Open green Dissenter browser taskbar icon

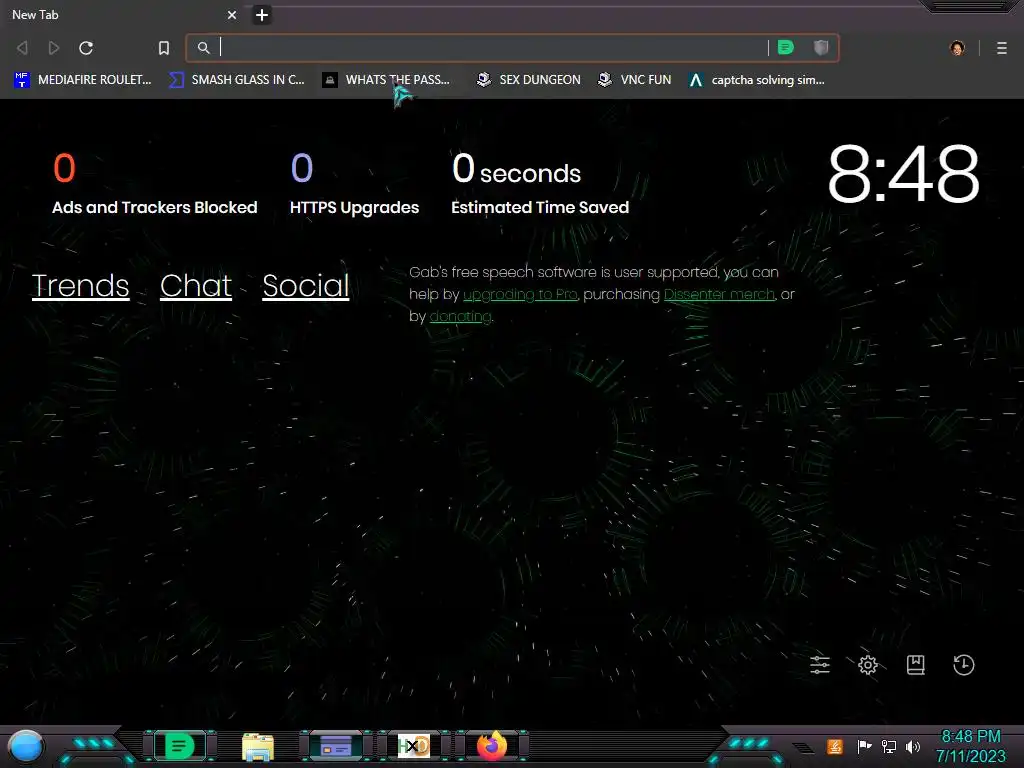tap(179, 746)
